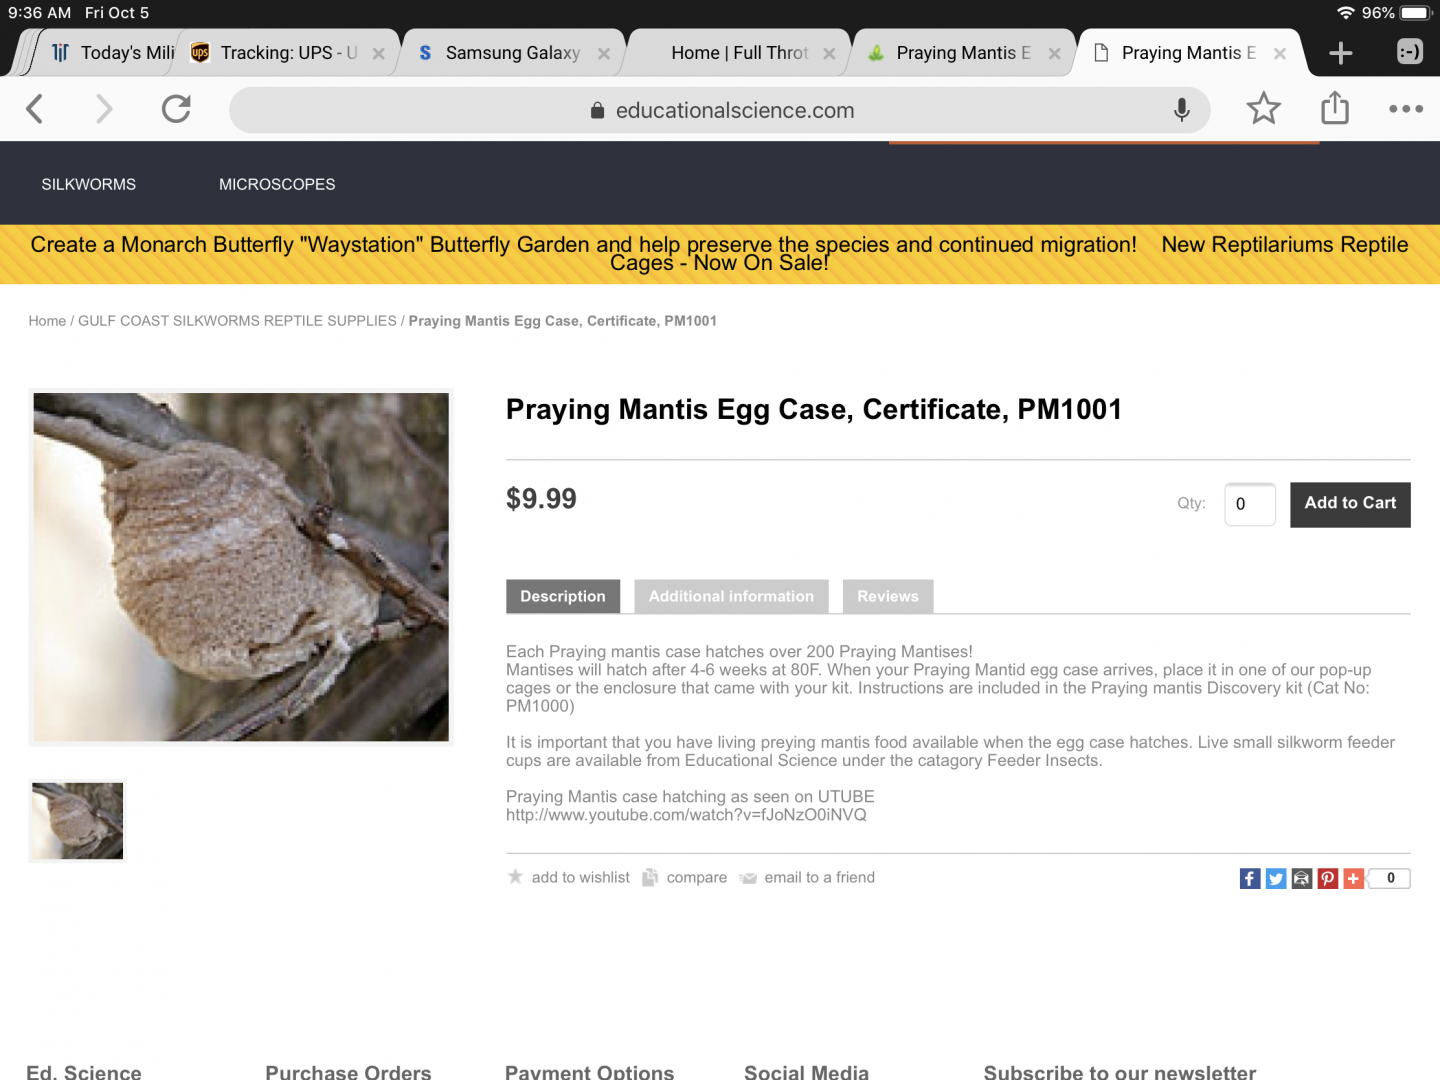Screen dimensions: 1440x1080
Task: Close the Samsung Galaxy tab
Action: pyautogui.click(x=604, y=54)
